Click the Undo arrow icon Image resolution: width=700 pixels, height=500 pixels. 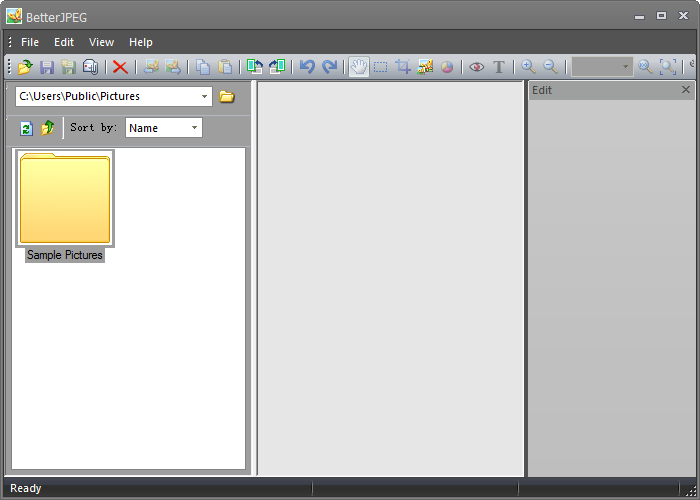pyautogui.click(x=307, y=67)
